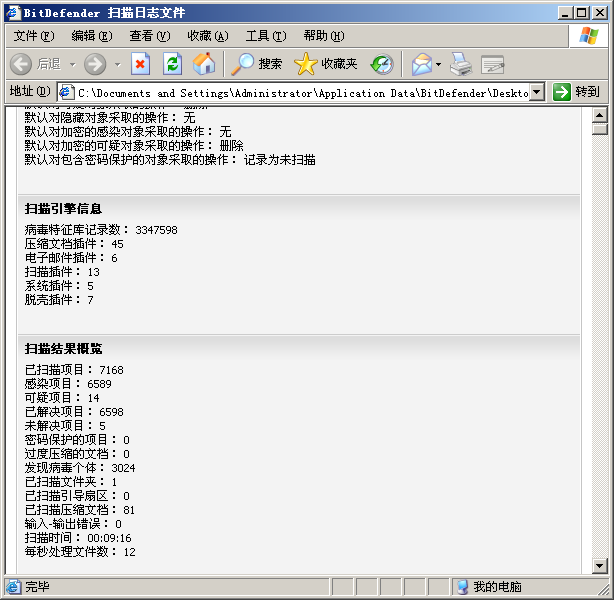Open the 工具(T) menu
Image resolution: width=614 pixels, height=600 pixels.
tap(266, 36)
